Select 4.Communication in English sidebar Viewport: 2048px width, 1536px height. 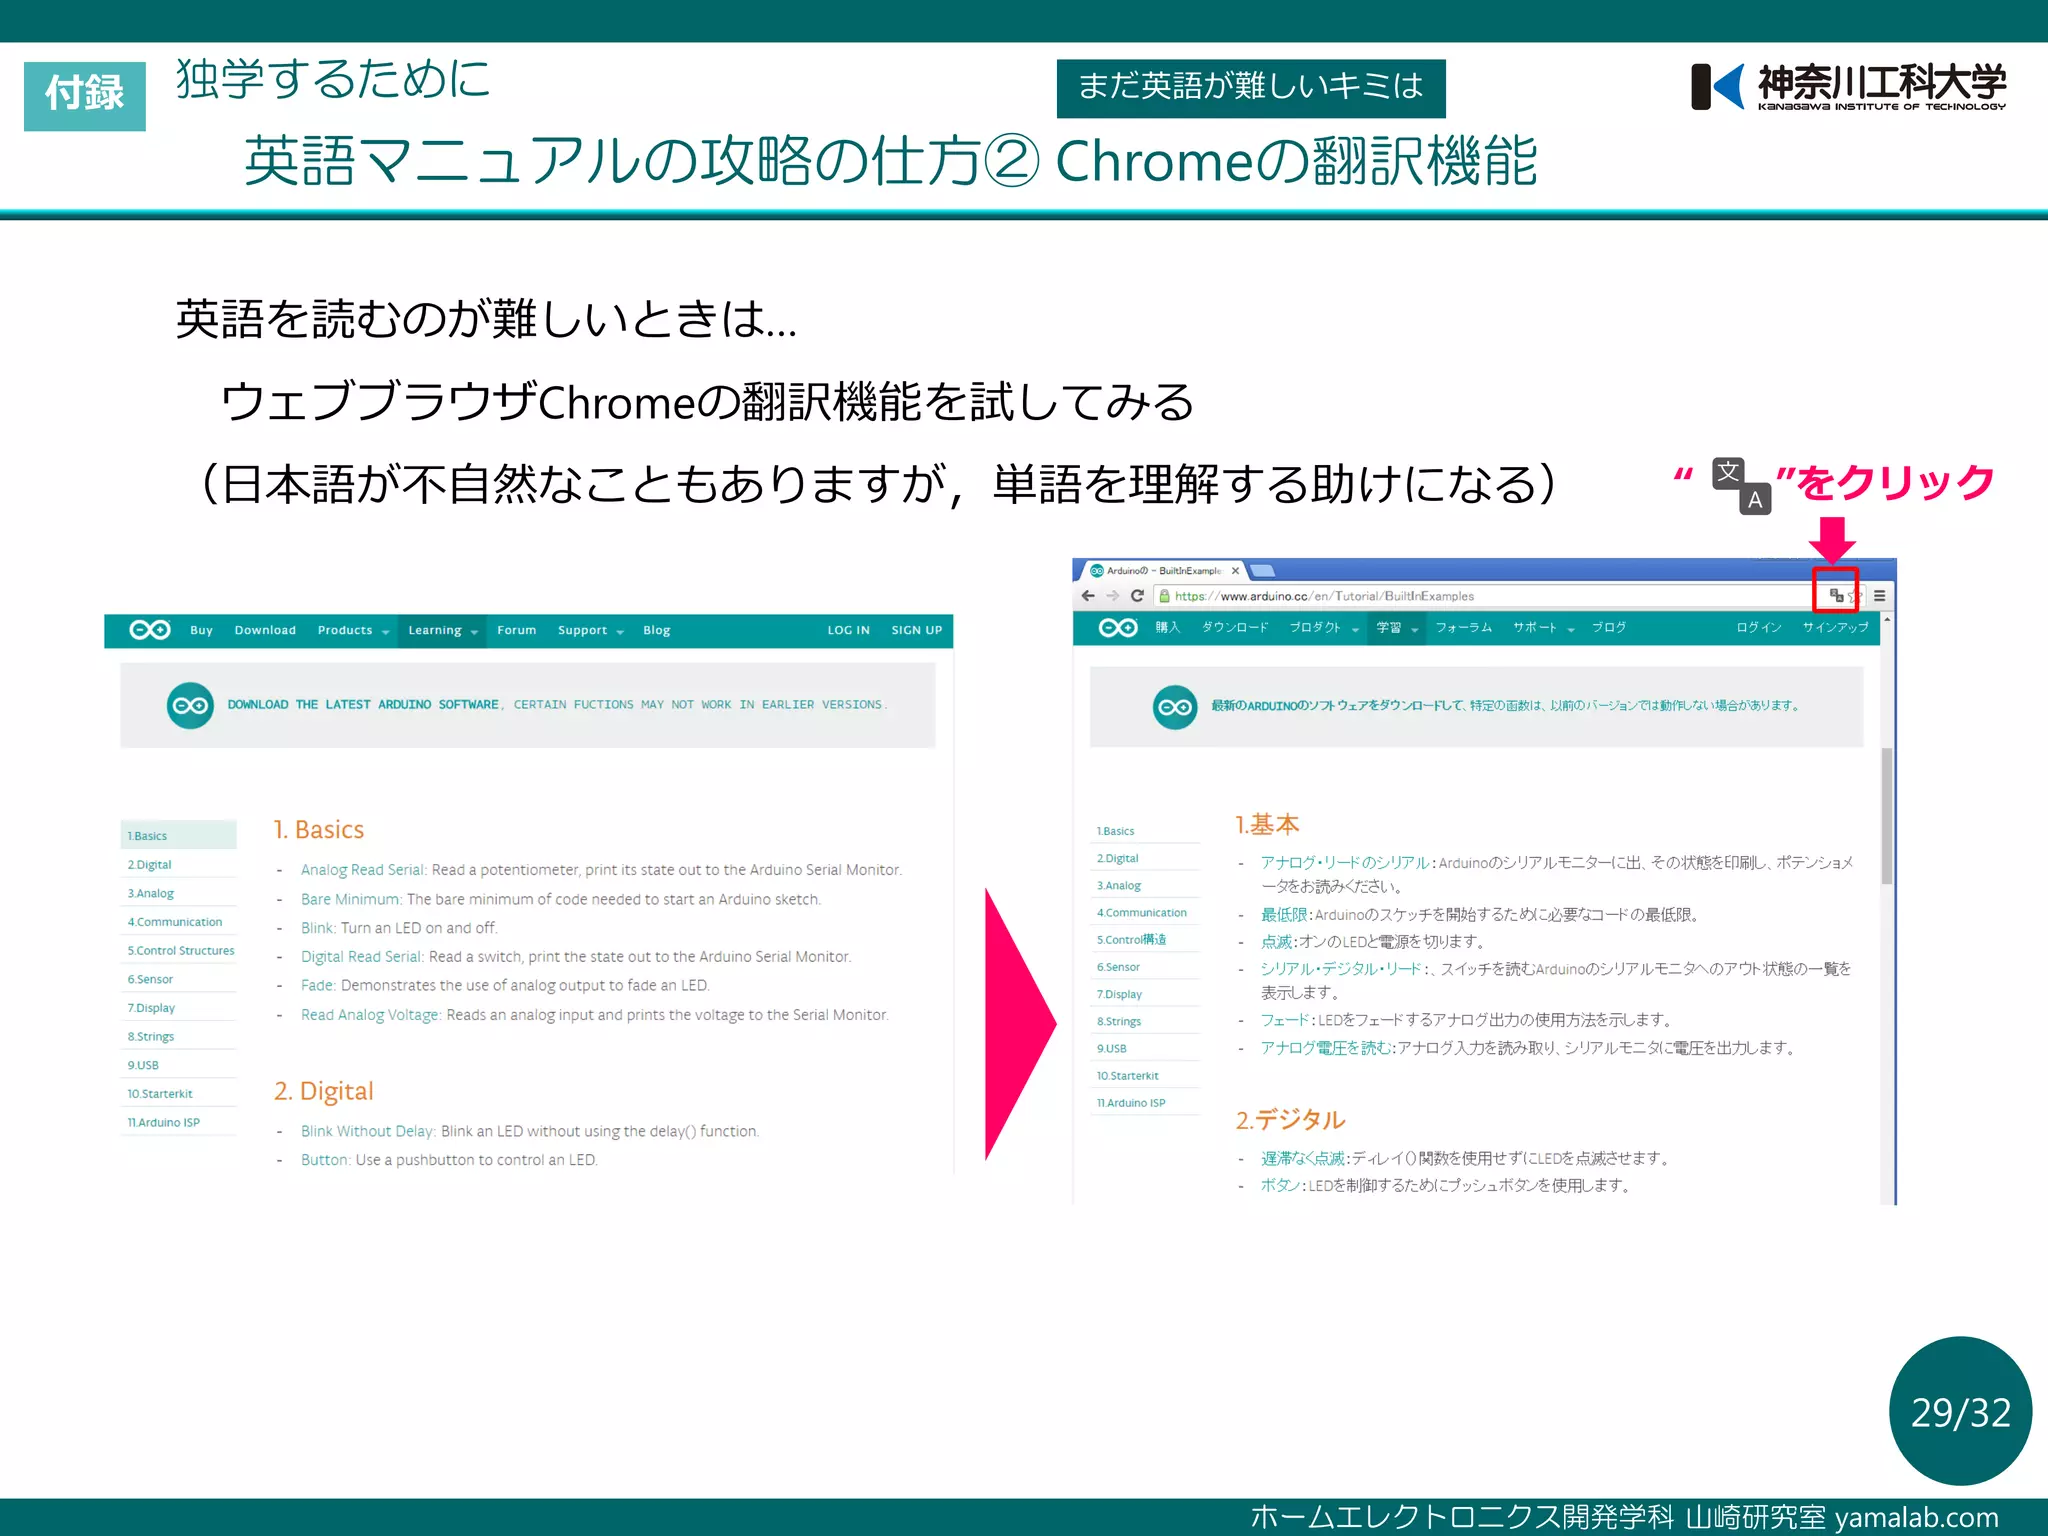click(178, 922)
